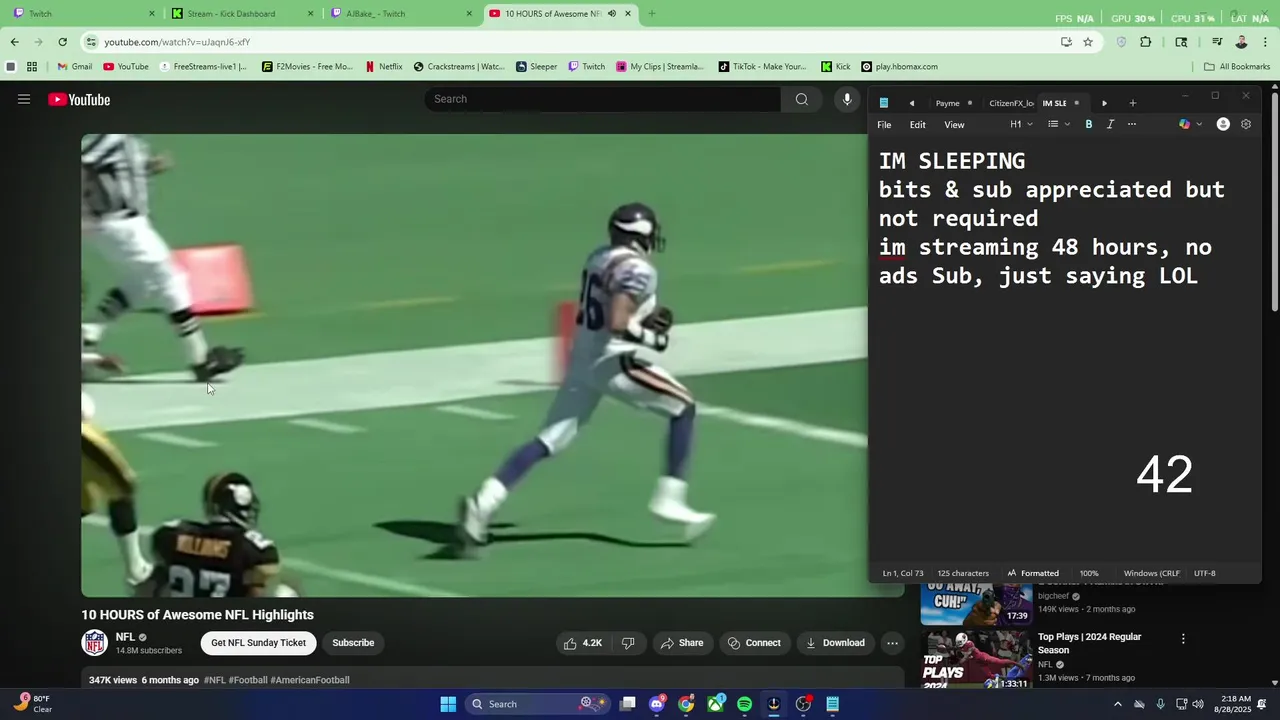Open the #AmericanFootball hashtag link
The width and height of the screenshot is (1280, 720).
tap(310, 680)
